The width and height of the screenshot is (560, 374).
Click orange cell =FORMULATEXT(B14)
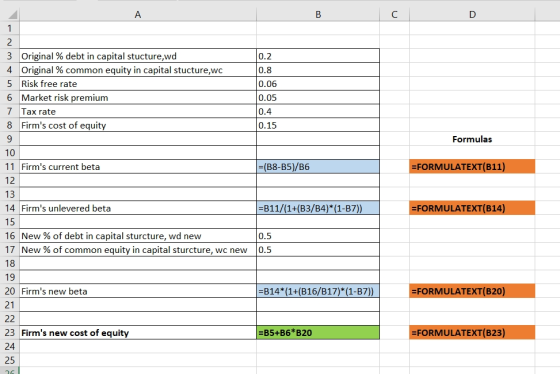pyautogui.click(x=472, y=208)
